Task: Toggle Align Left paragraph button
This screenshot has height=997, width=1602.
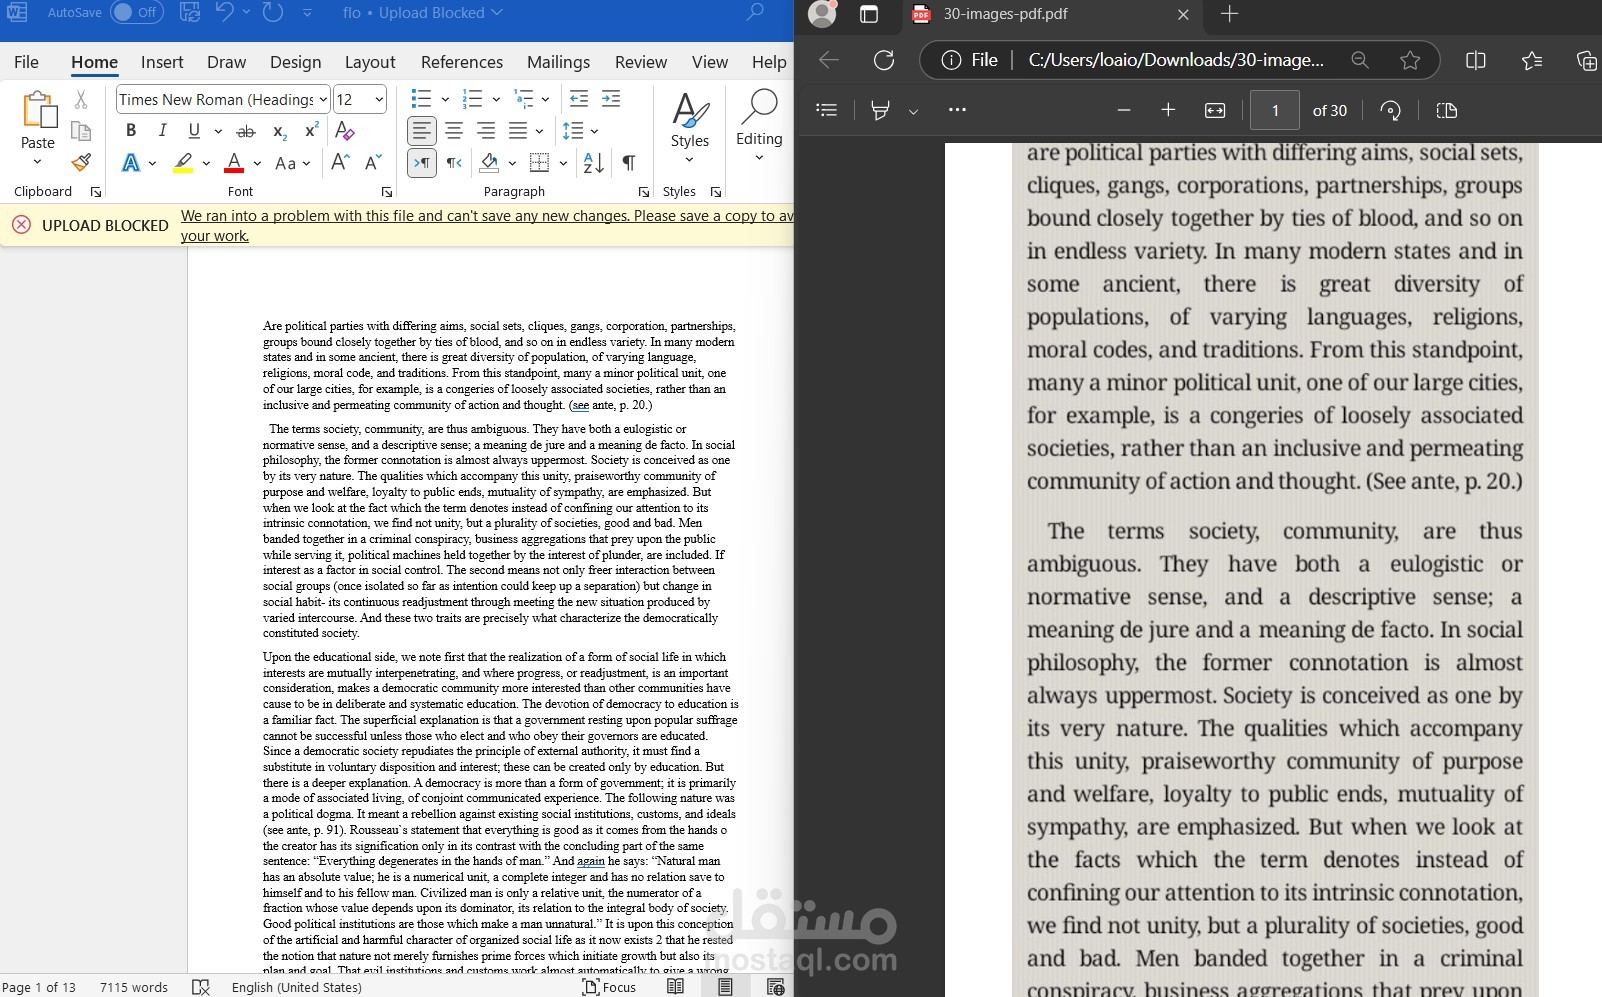Action: (422, 131)
